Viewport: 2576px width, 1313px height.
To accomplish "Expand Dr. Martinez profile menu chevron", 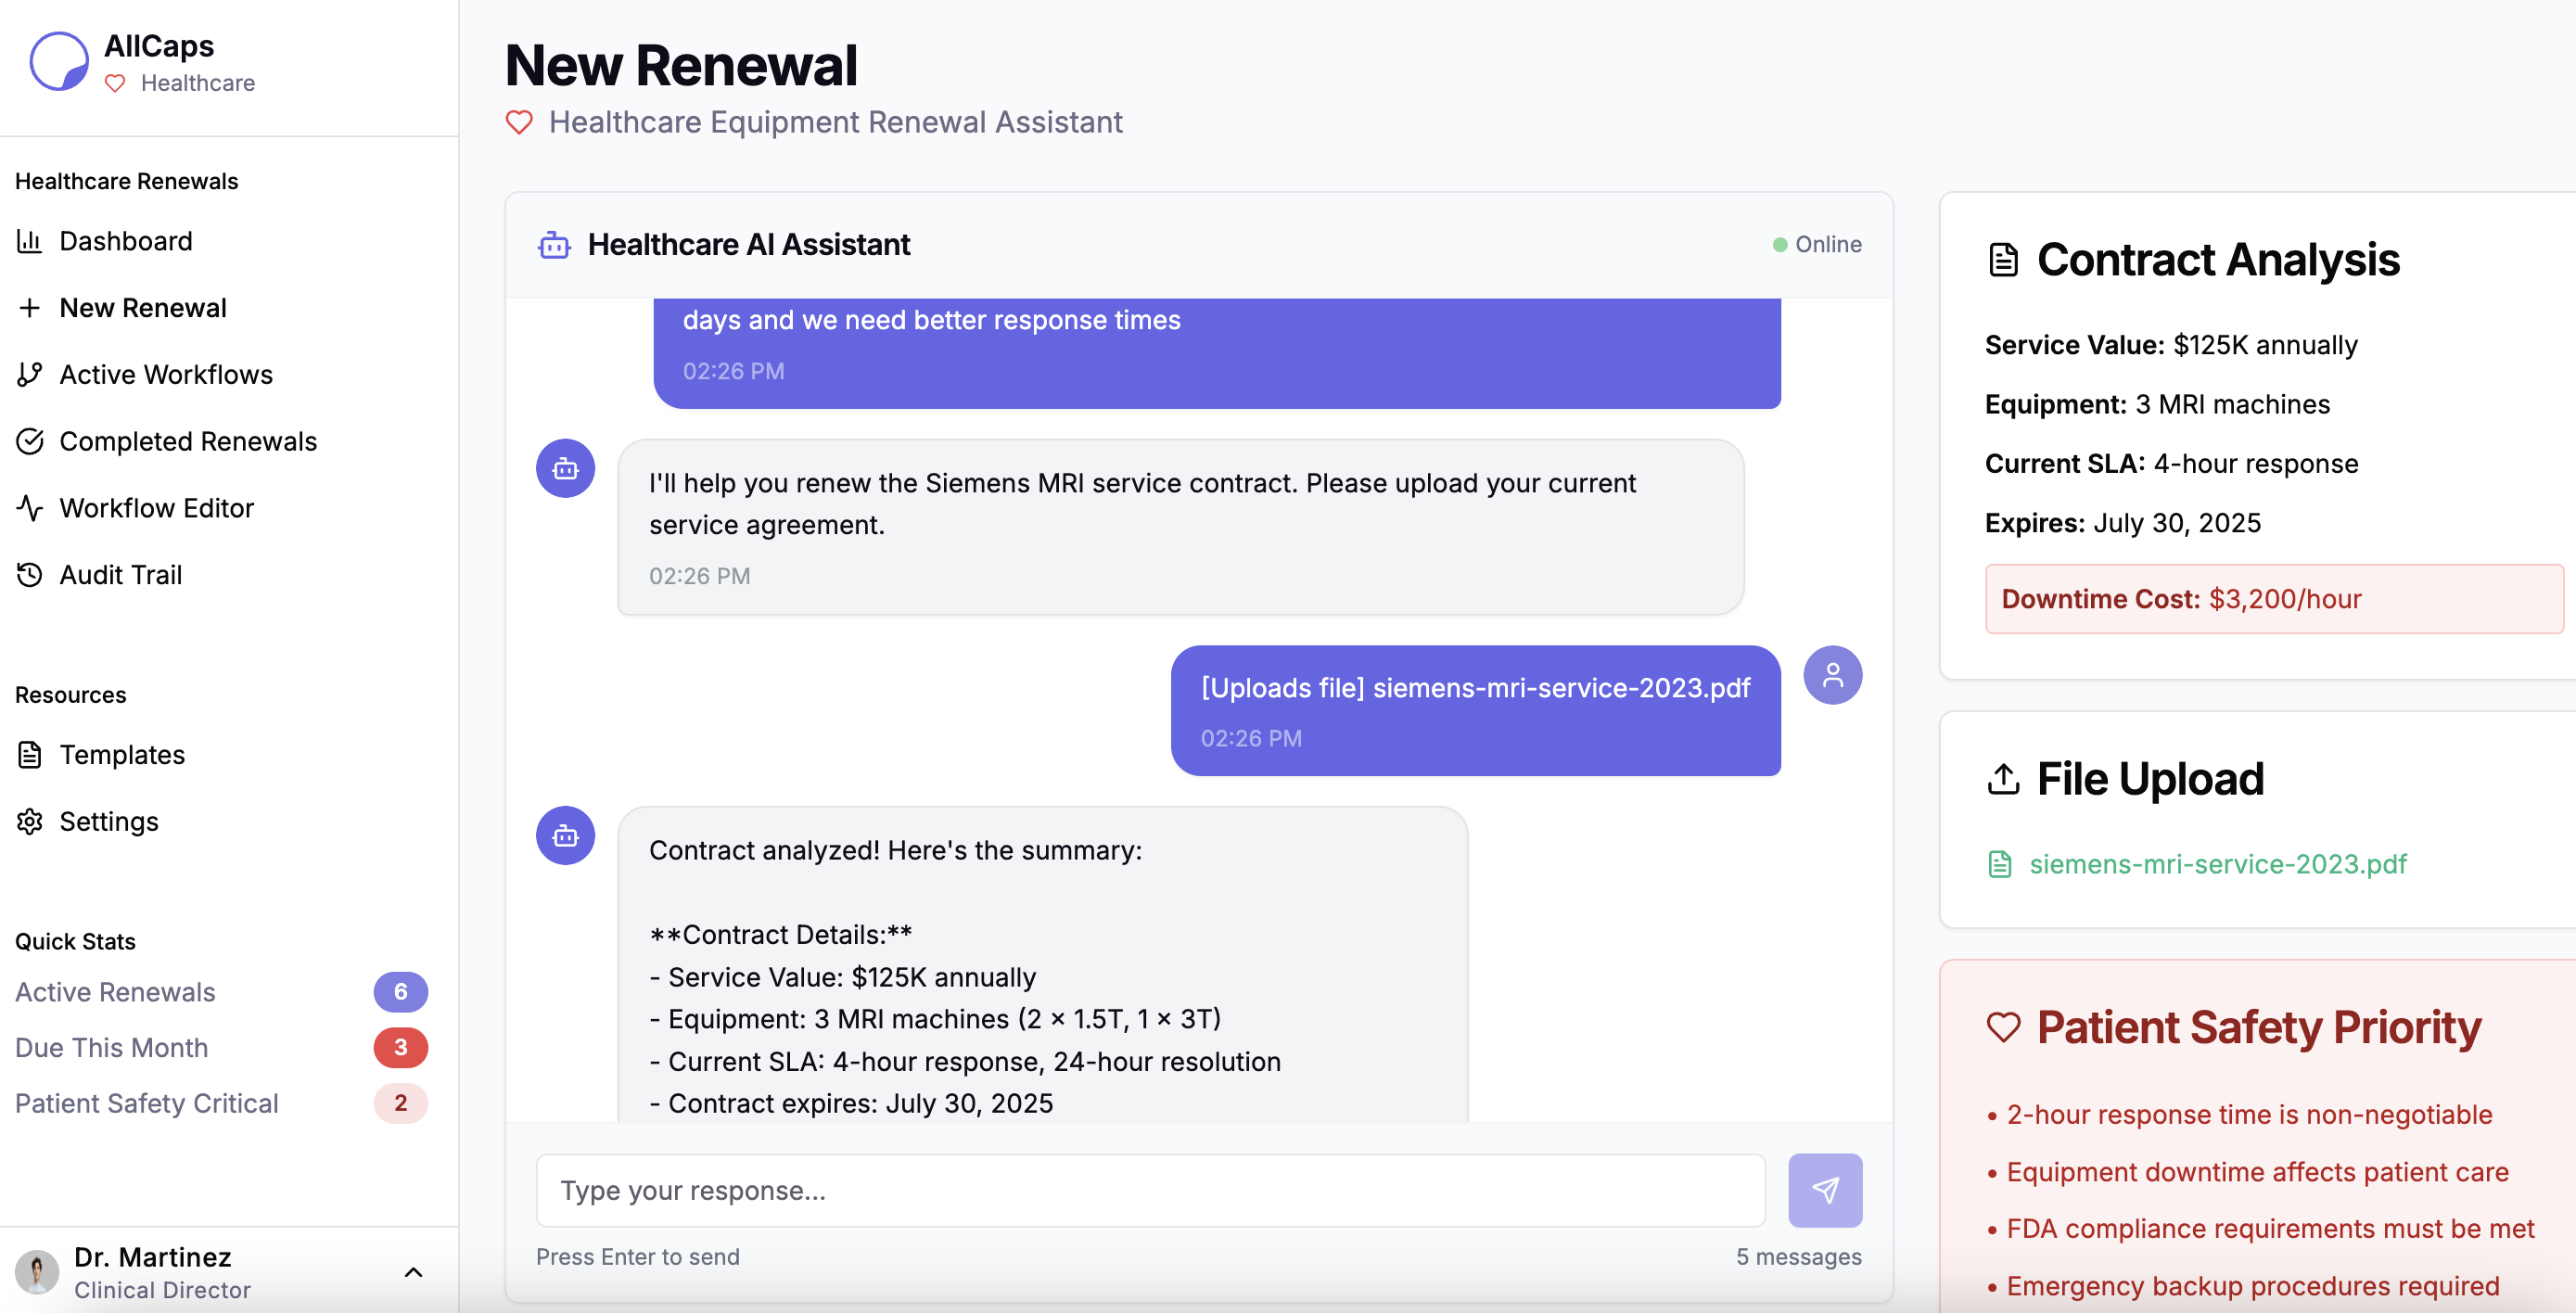I will tap(413, 1272).
